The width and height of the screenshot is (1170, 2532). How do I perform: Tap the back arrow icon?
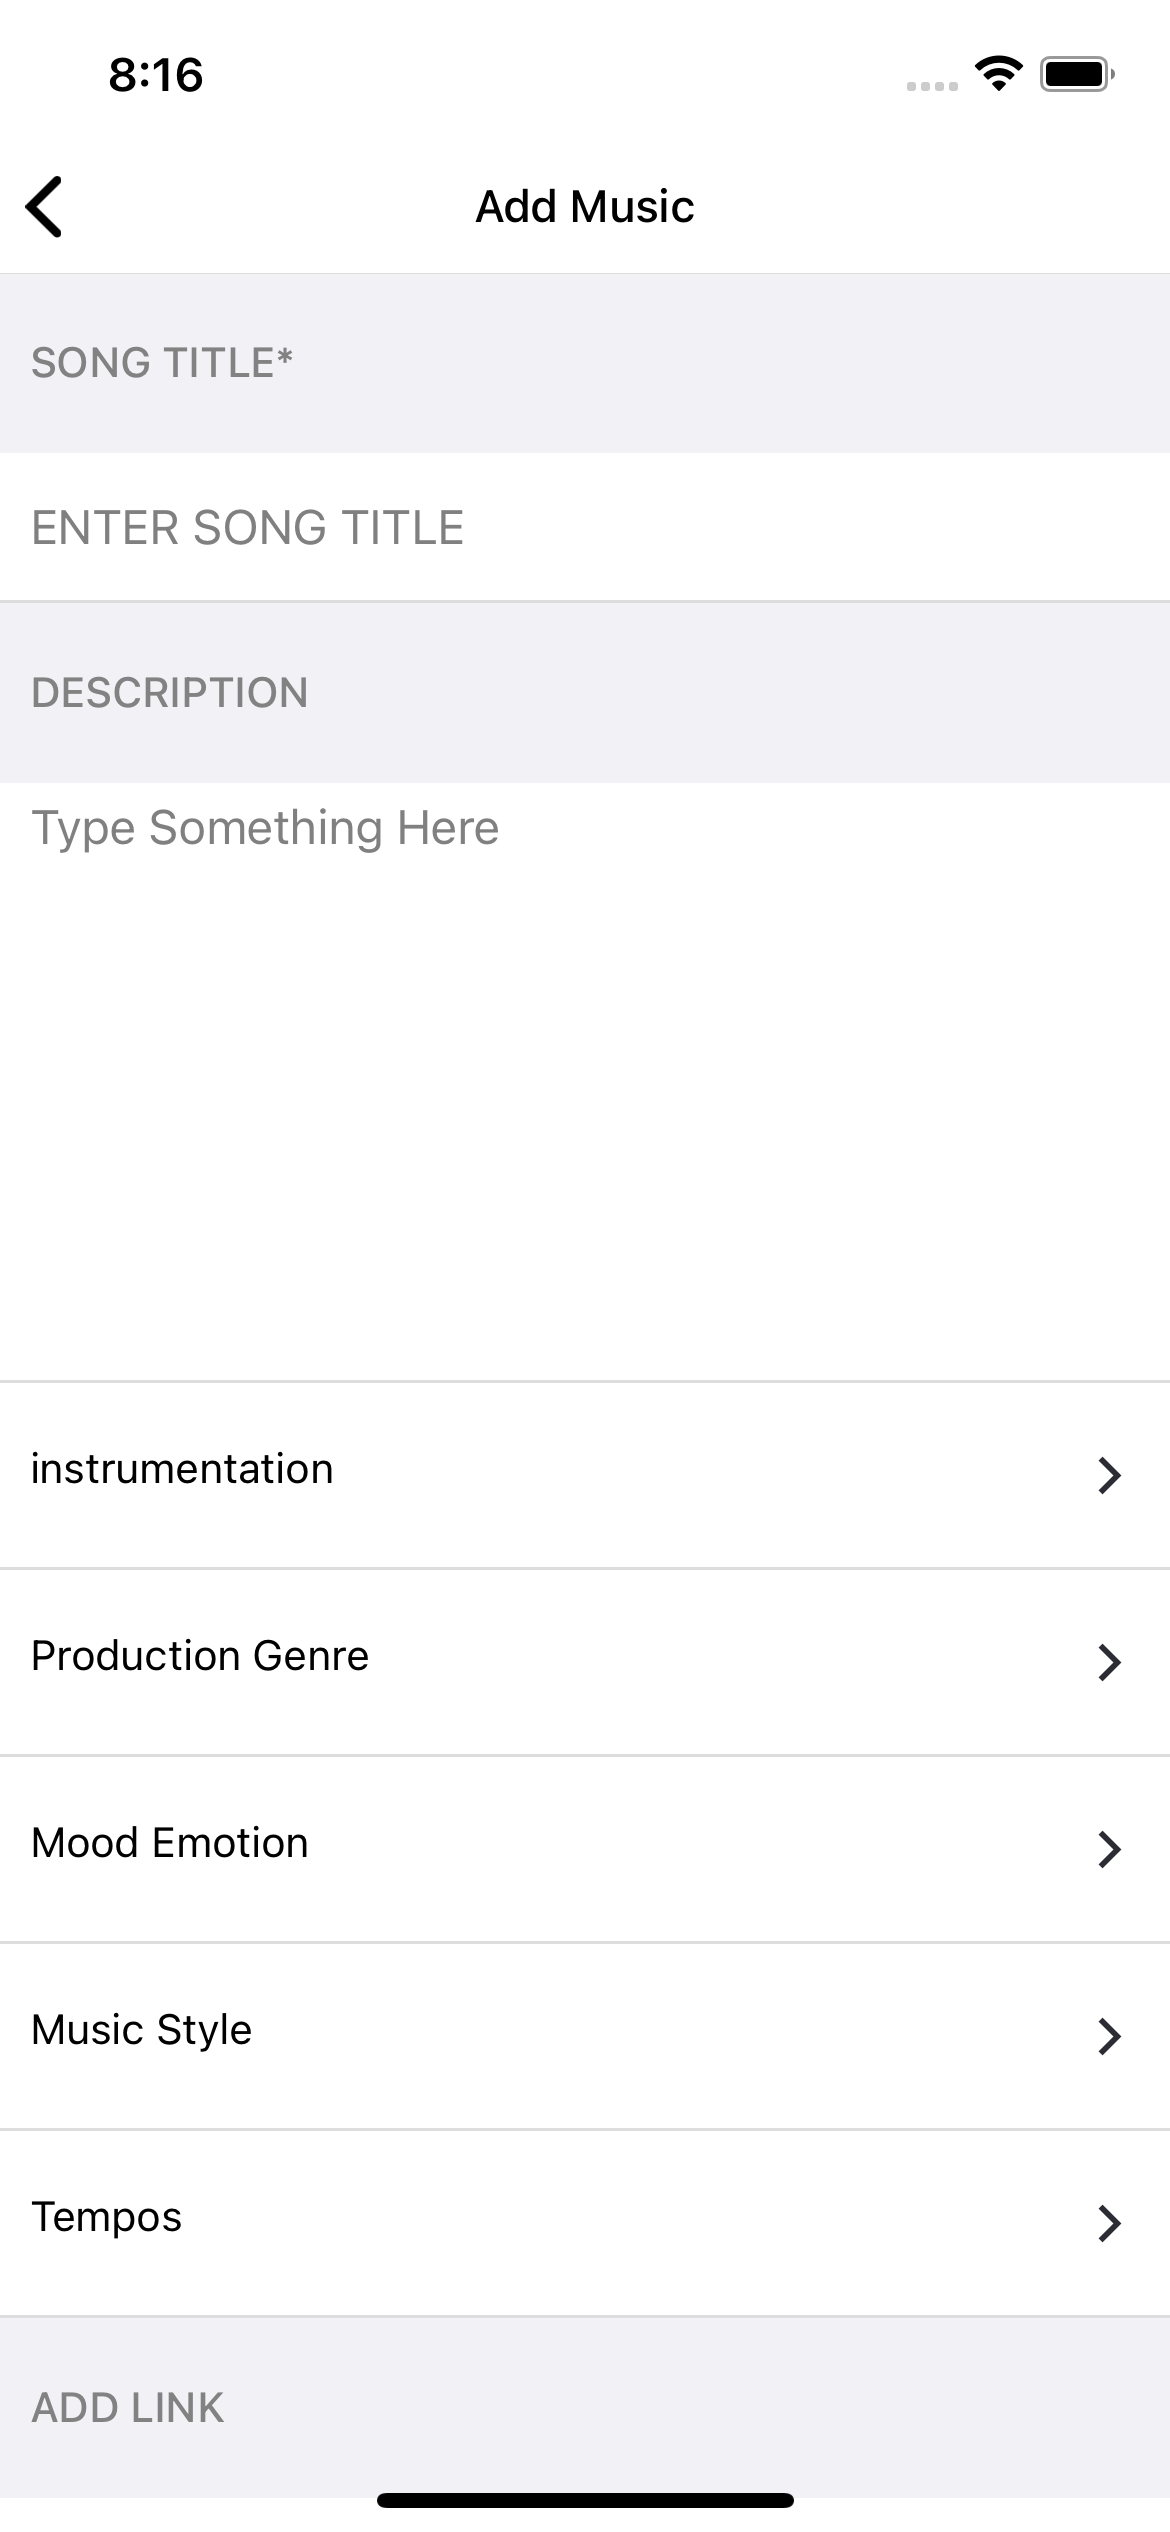(x=45, y=207)
